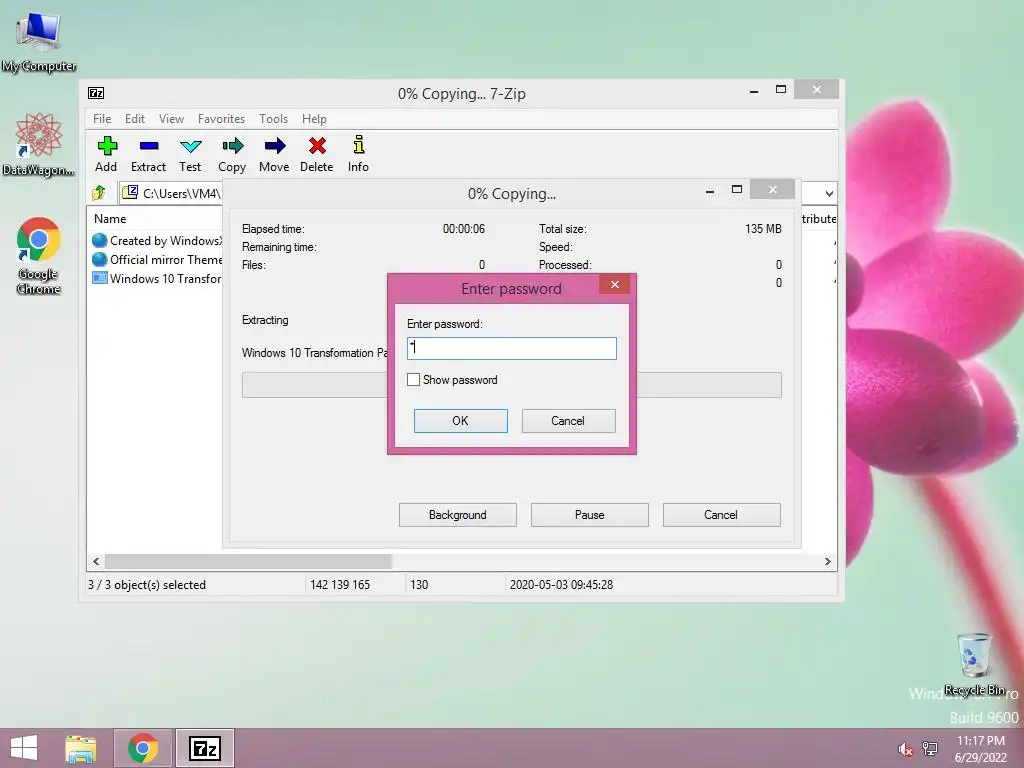Screen dimensions: 1024x768
Task: Open the Tools menu
Action: pyautogui.click(x=274, y=119)
